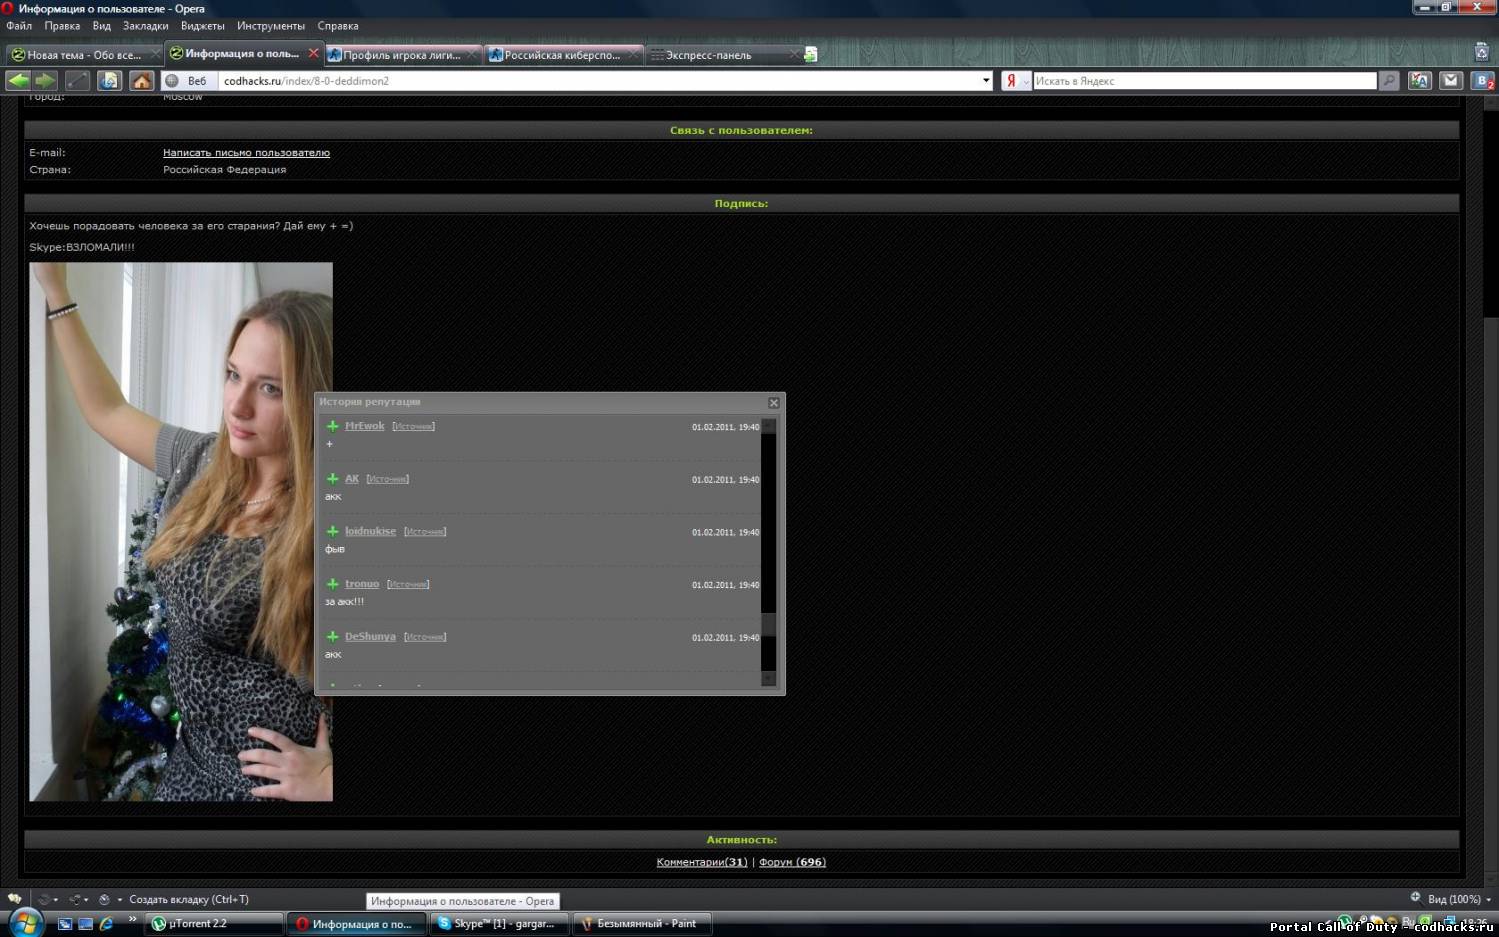The width and height of the screenshot is (1499, 937).
Task: Switch to the Профиль игрока лиги... tab
Action: 402,55
